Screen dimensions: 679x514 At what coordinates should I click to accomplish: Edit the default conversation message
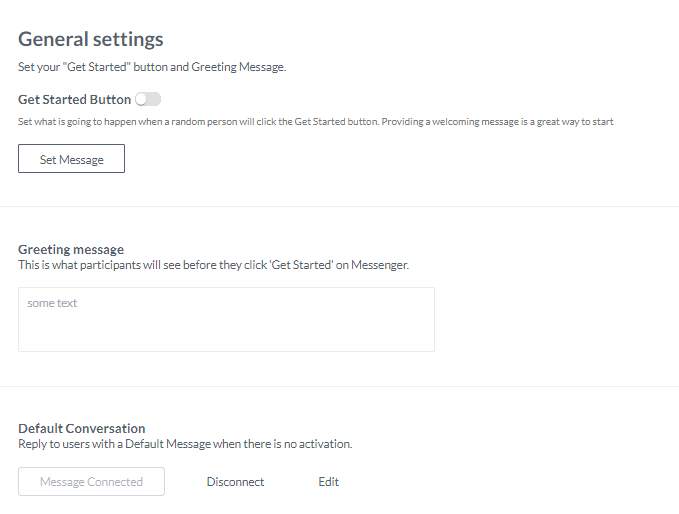pyautogui.click(x=329, y=482)
